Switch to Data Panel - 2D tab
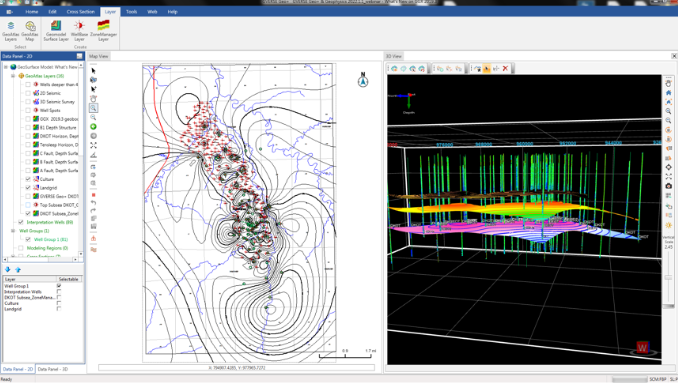The height and width of the screenshot is (383, 678). (x=18, y=369)
